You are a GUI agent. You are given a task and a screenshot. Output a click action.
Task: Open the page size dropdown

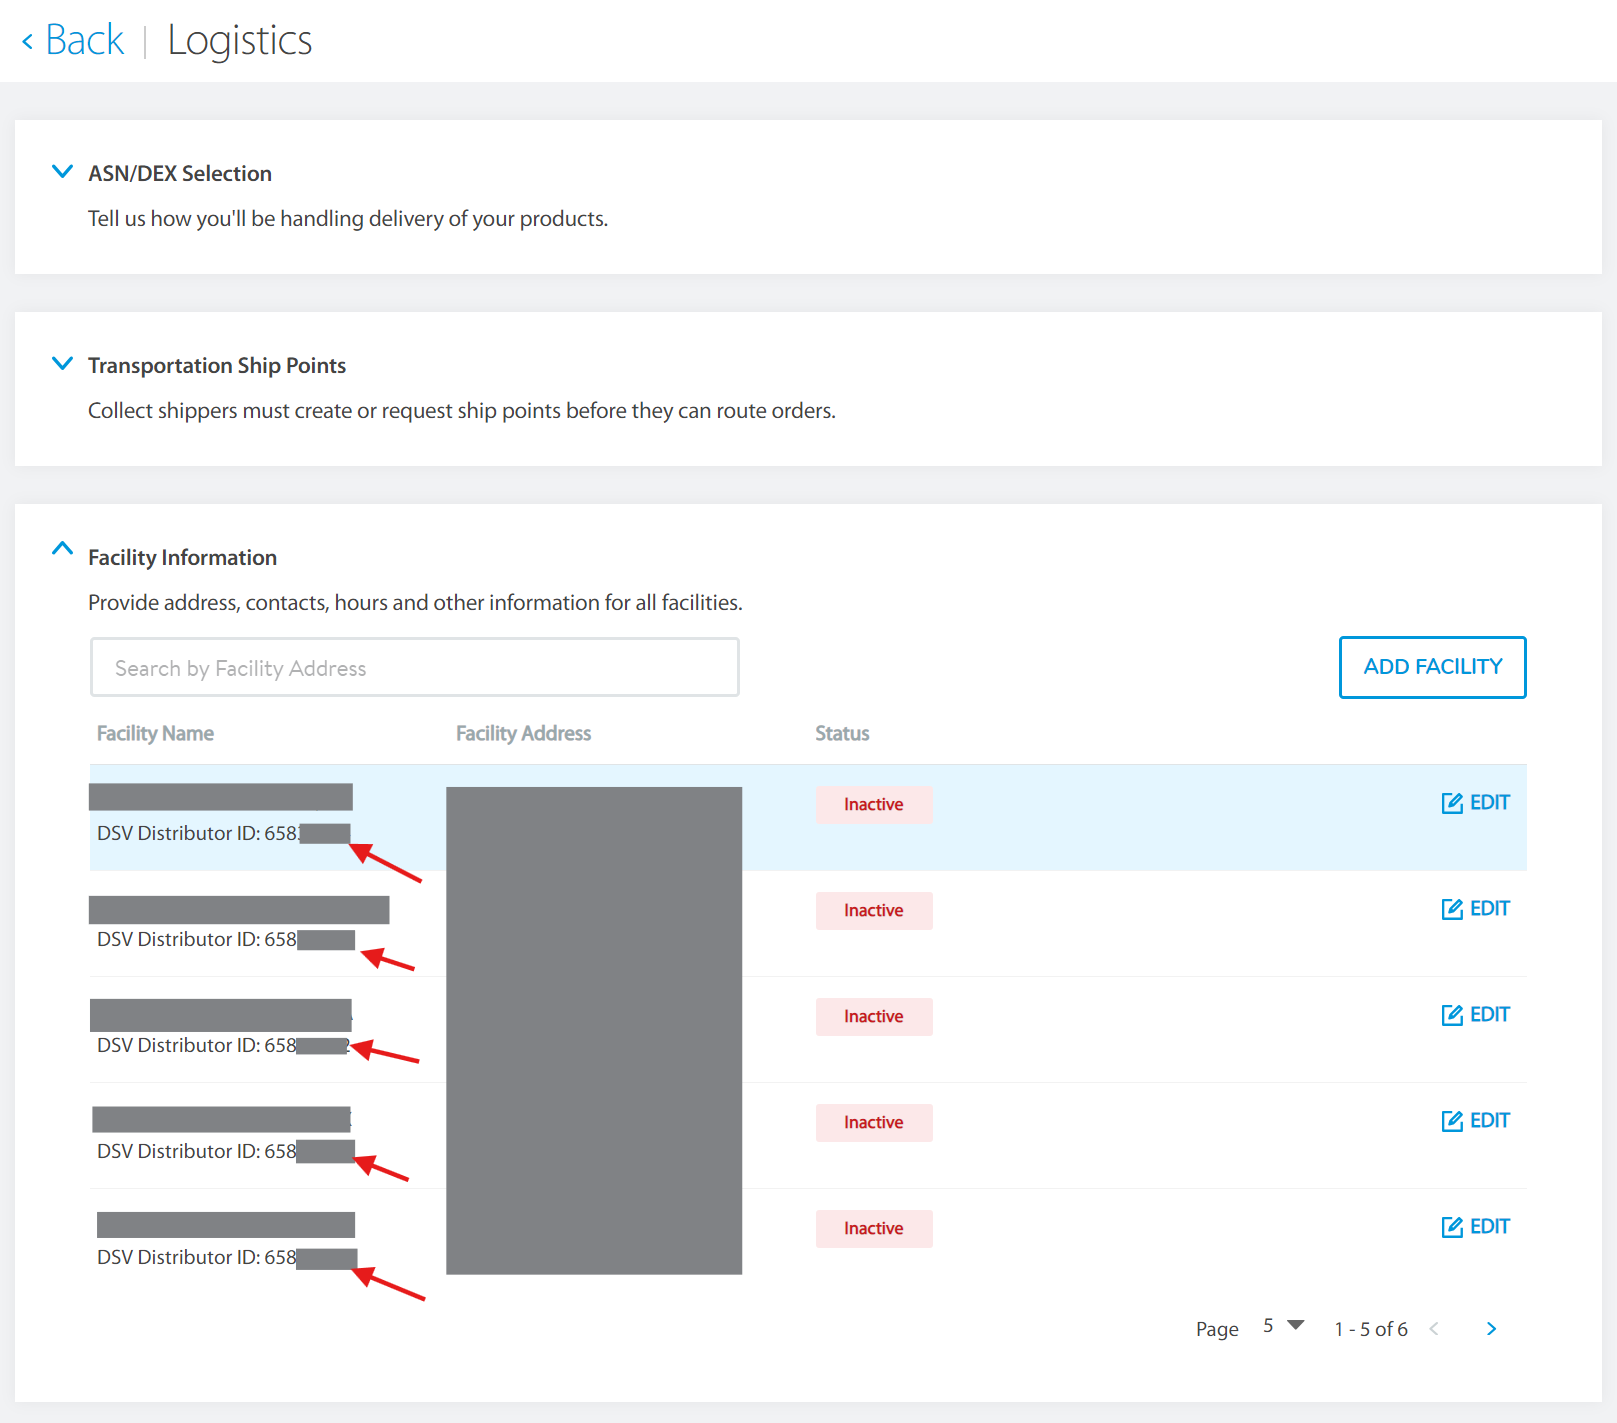(1283, 1326)
